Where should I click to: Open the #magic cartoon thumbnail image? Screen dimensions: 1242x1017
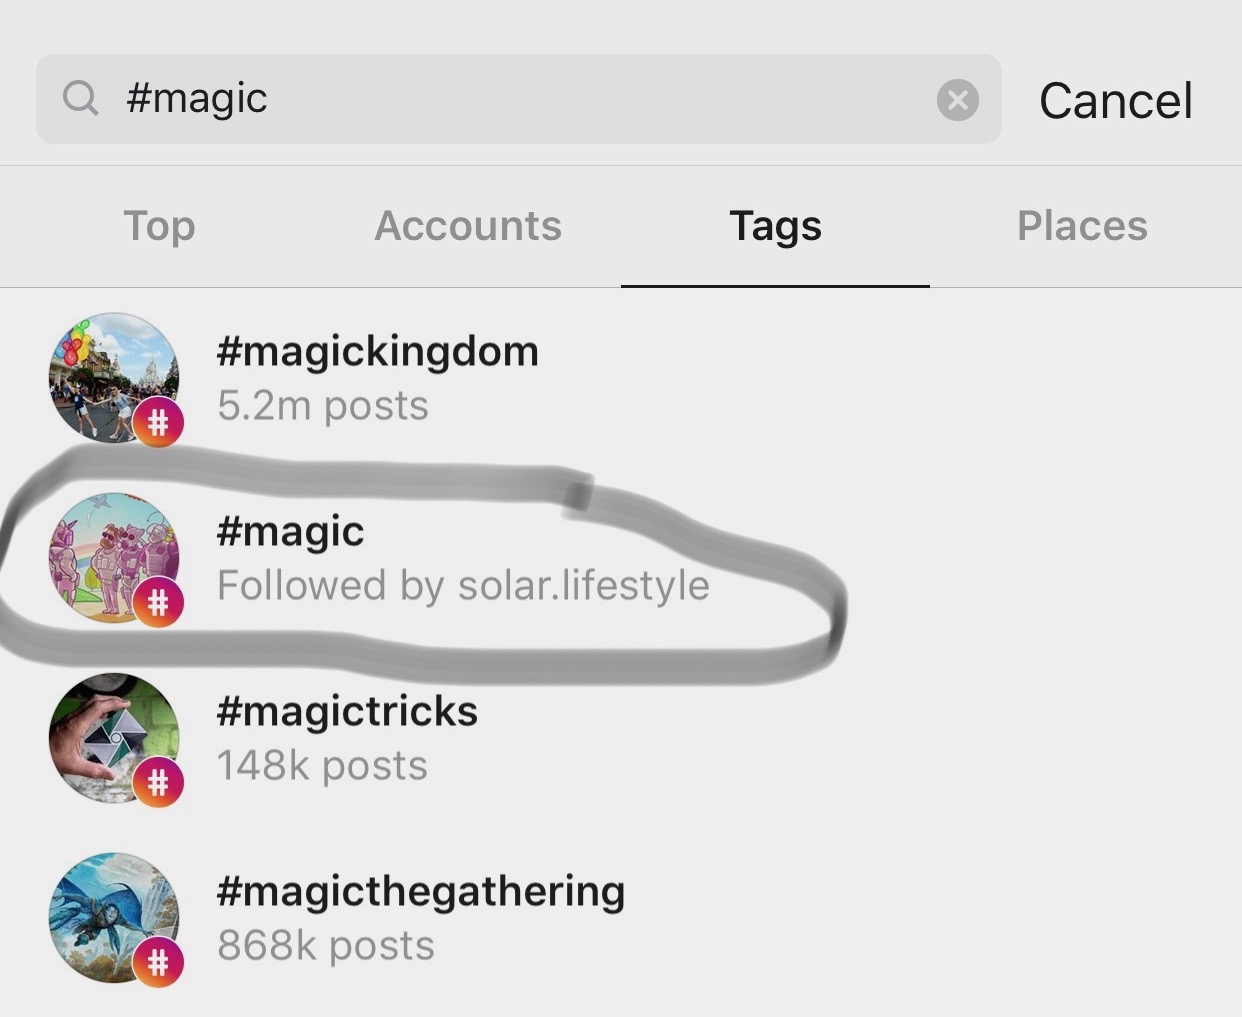click(x=113, y=557)
